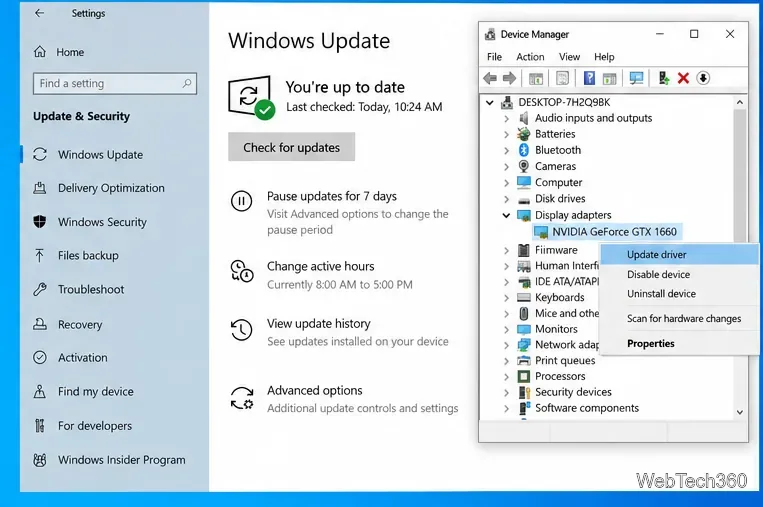
Task: Click the Settings back arrow
Action: tap(39, 13)
